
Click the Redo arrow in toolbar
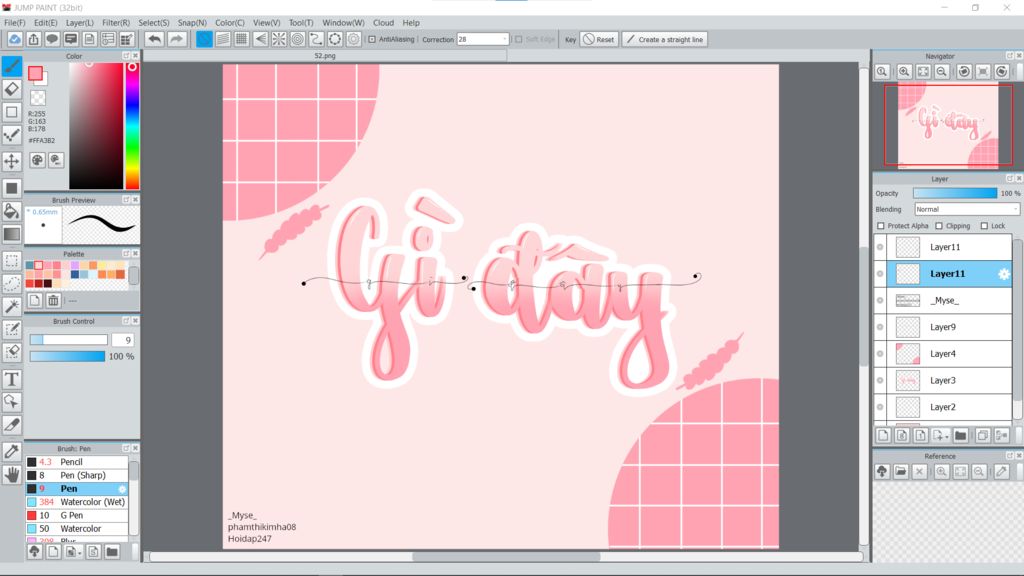pyautogui.click(x=176, y=39)
